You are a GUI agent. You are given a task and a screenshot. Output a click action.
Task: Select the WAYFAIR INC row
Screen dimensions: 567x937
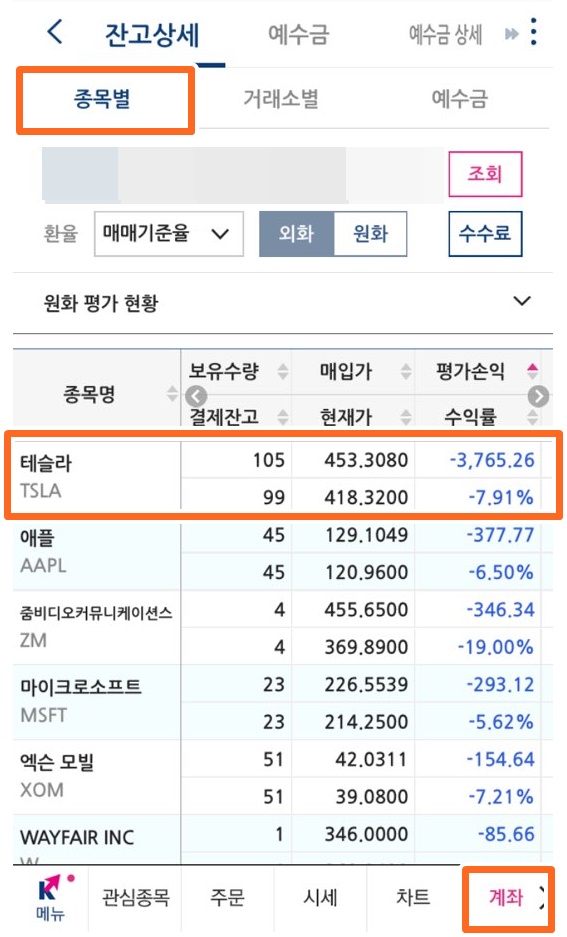pyautogui.click(x=283, y=840)
